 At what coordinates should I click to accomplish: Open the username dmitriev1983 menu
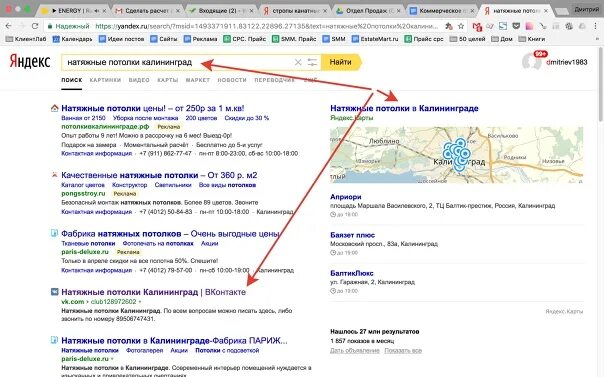tap(567, 62)
